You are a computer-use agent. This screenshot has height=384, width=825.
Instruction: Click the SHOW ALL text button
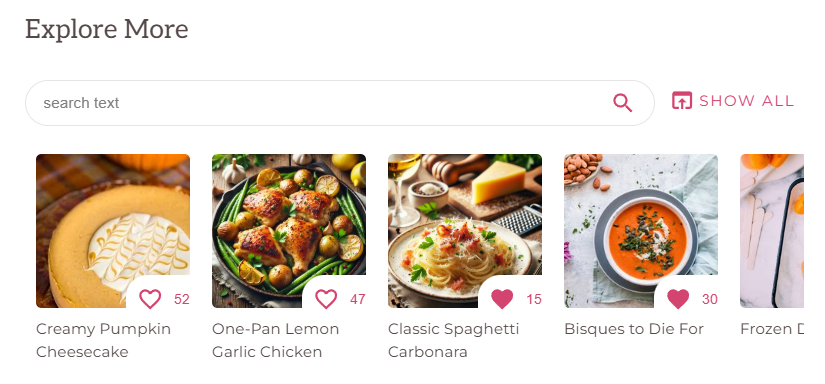pyautogui.click(x=746, y=100)
